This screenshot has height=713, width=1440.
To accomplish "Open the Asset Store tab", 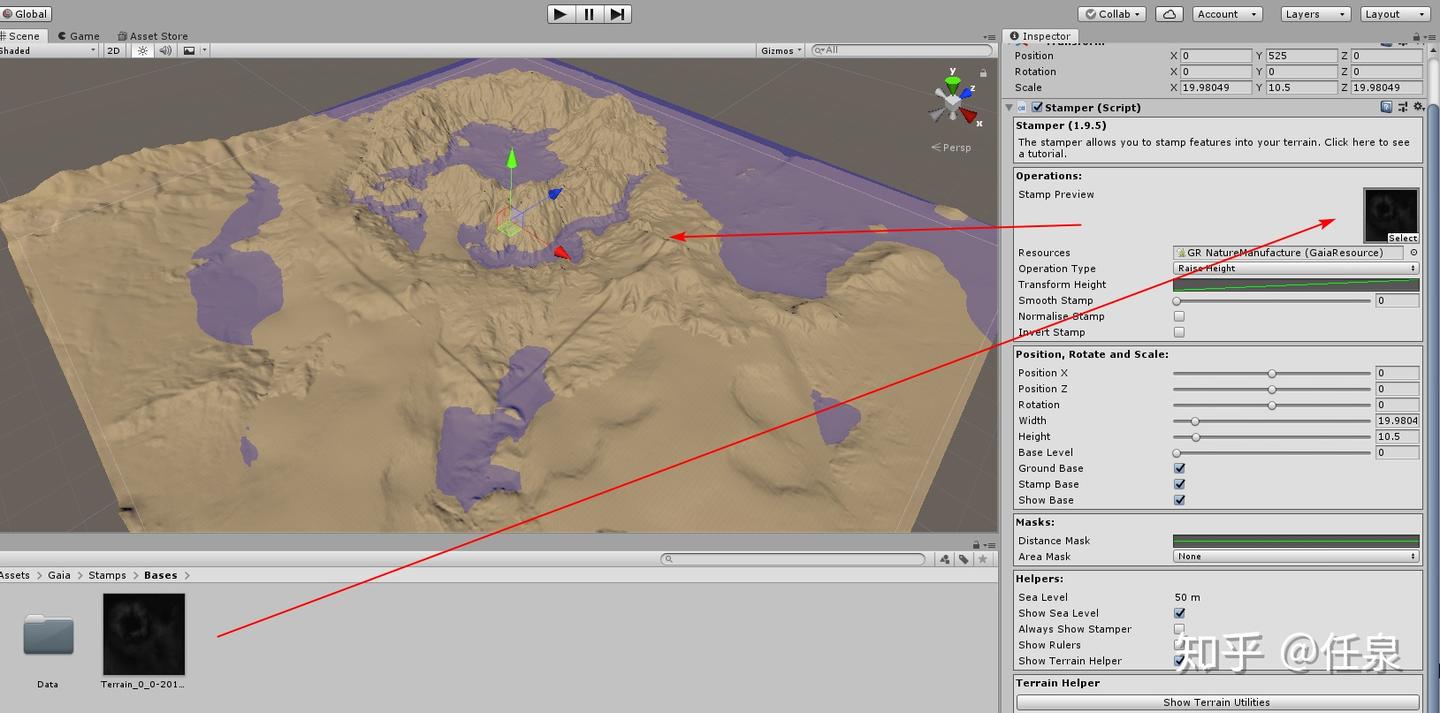I will pos(153,36).
